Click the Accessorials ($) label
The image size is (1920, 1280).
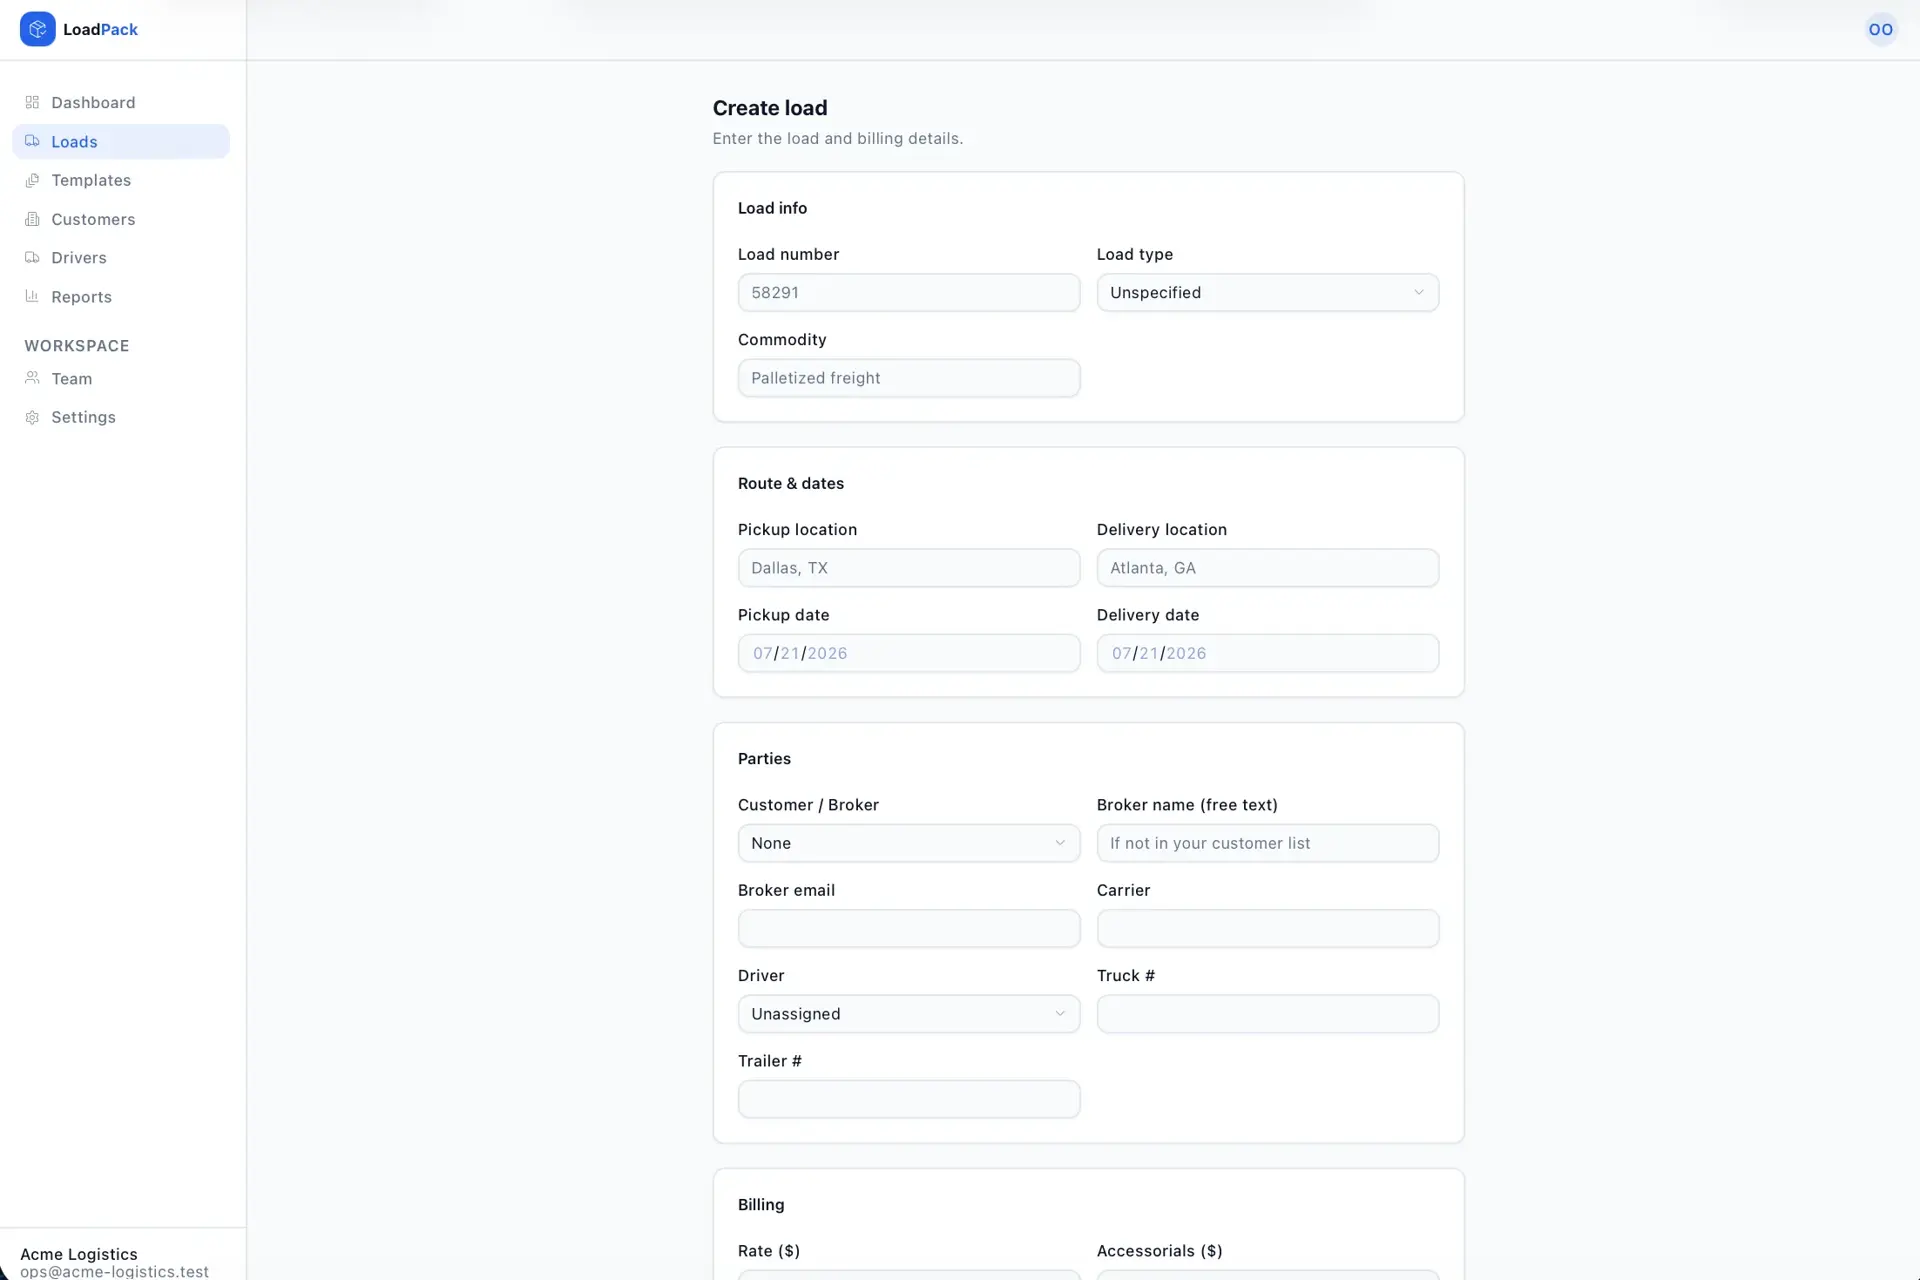[x=1159, y=1250]
